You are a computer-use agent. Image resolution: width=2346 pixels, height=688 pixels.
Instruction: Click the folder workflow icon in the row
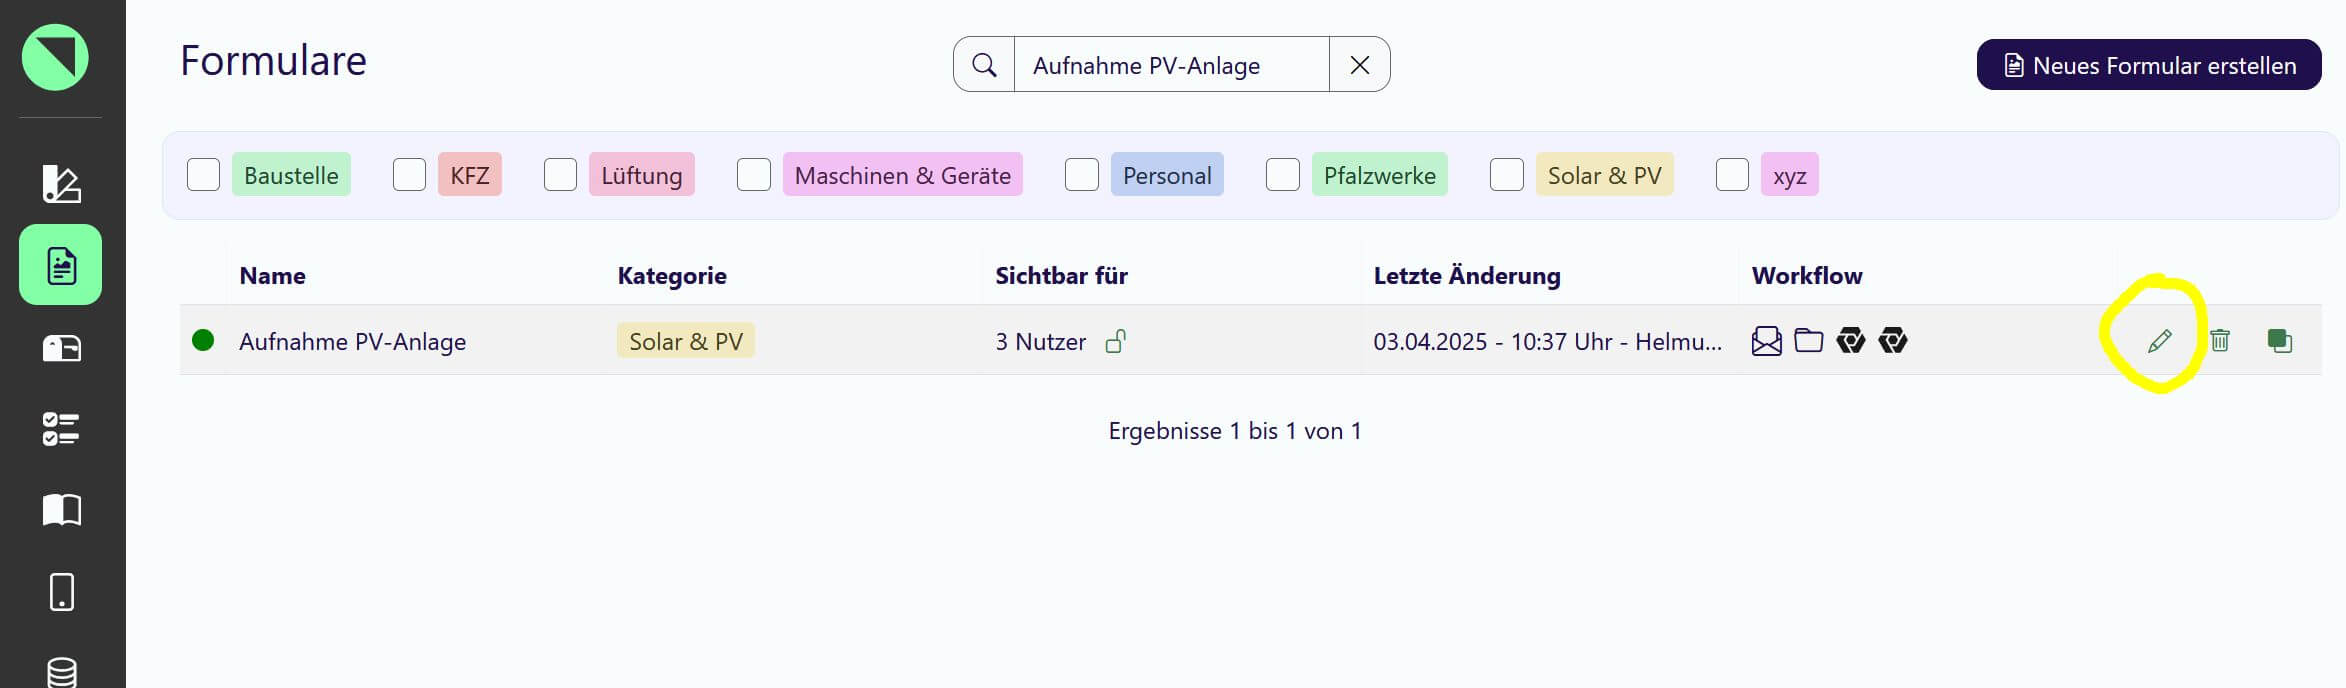(1808, 341)
